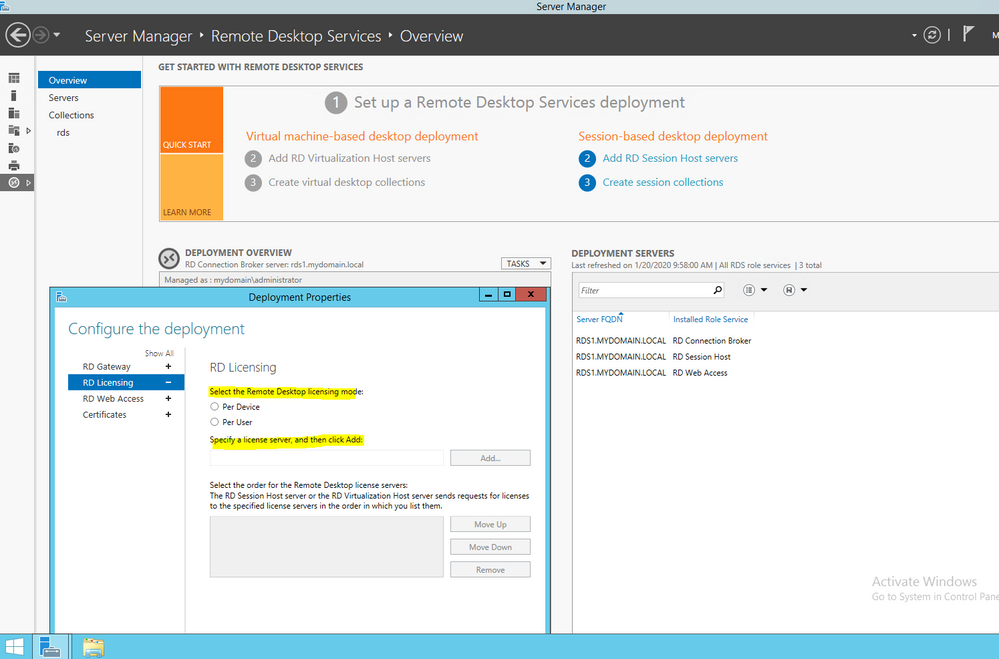This screenshot has width=999, height=659.
Task: Click the forward navigation arrow in header
Action: click(40, 35)
